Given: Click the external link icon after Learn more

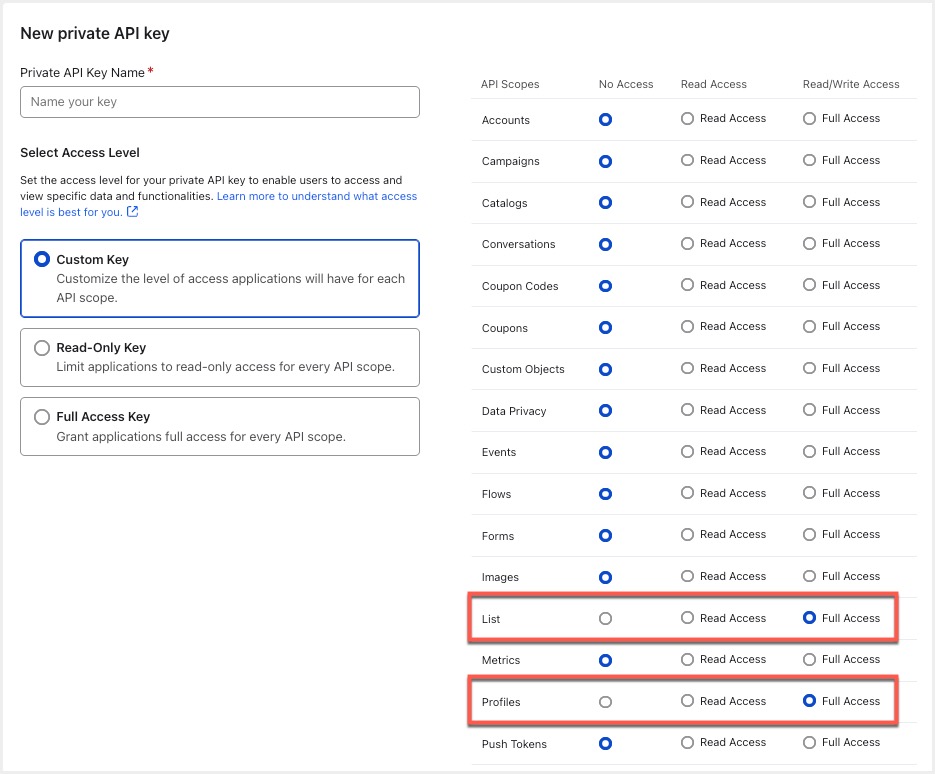Looking at the screenshot, I should click(133, 212).
